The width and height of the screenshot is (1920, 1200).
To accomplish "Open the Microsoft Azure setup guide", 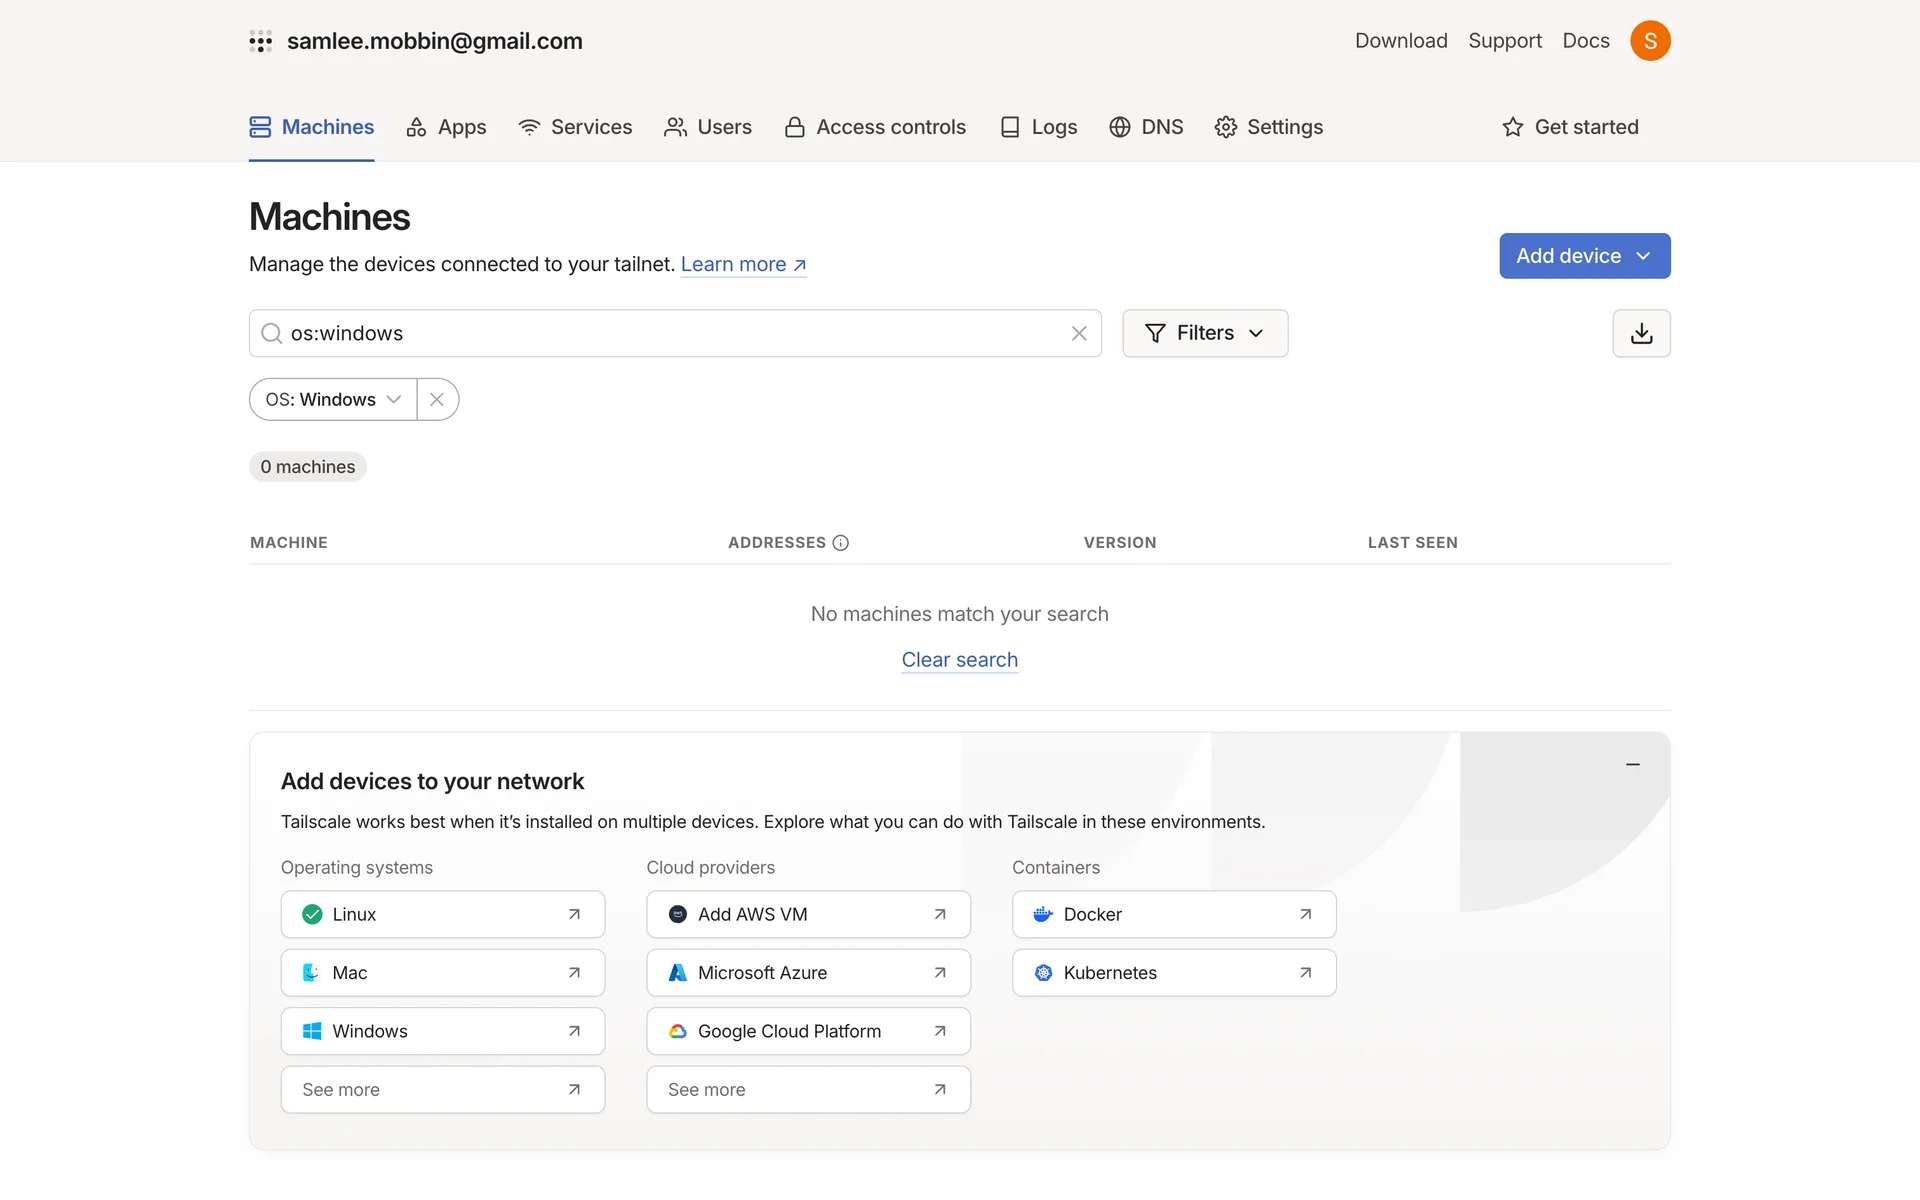I will click(x=808, y=972).
